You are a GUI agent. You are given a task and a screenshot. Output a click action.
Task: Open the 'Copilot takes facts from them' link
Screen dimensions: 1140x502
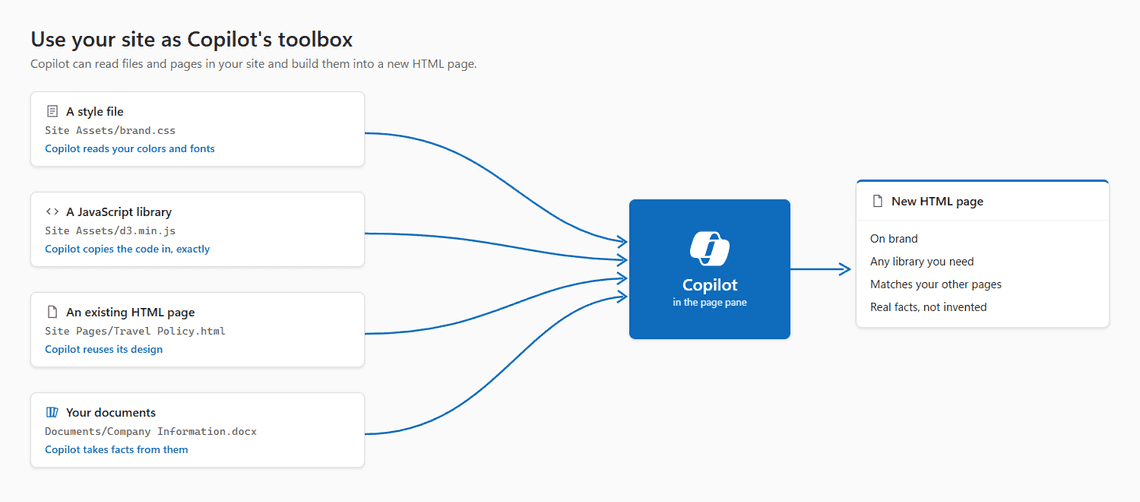pyautogui.click(x=116, y=450)
